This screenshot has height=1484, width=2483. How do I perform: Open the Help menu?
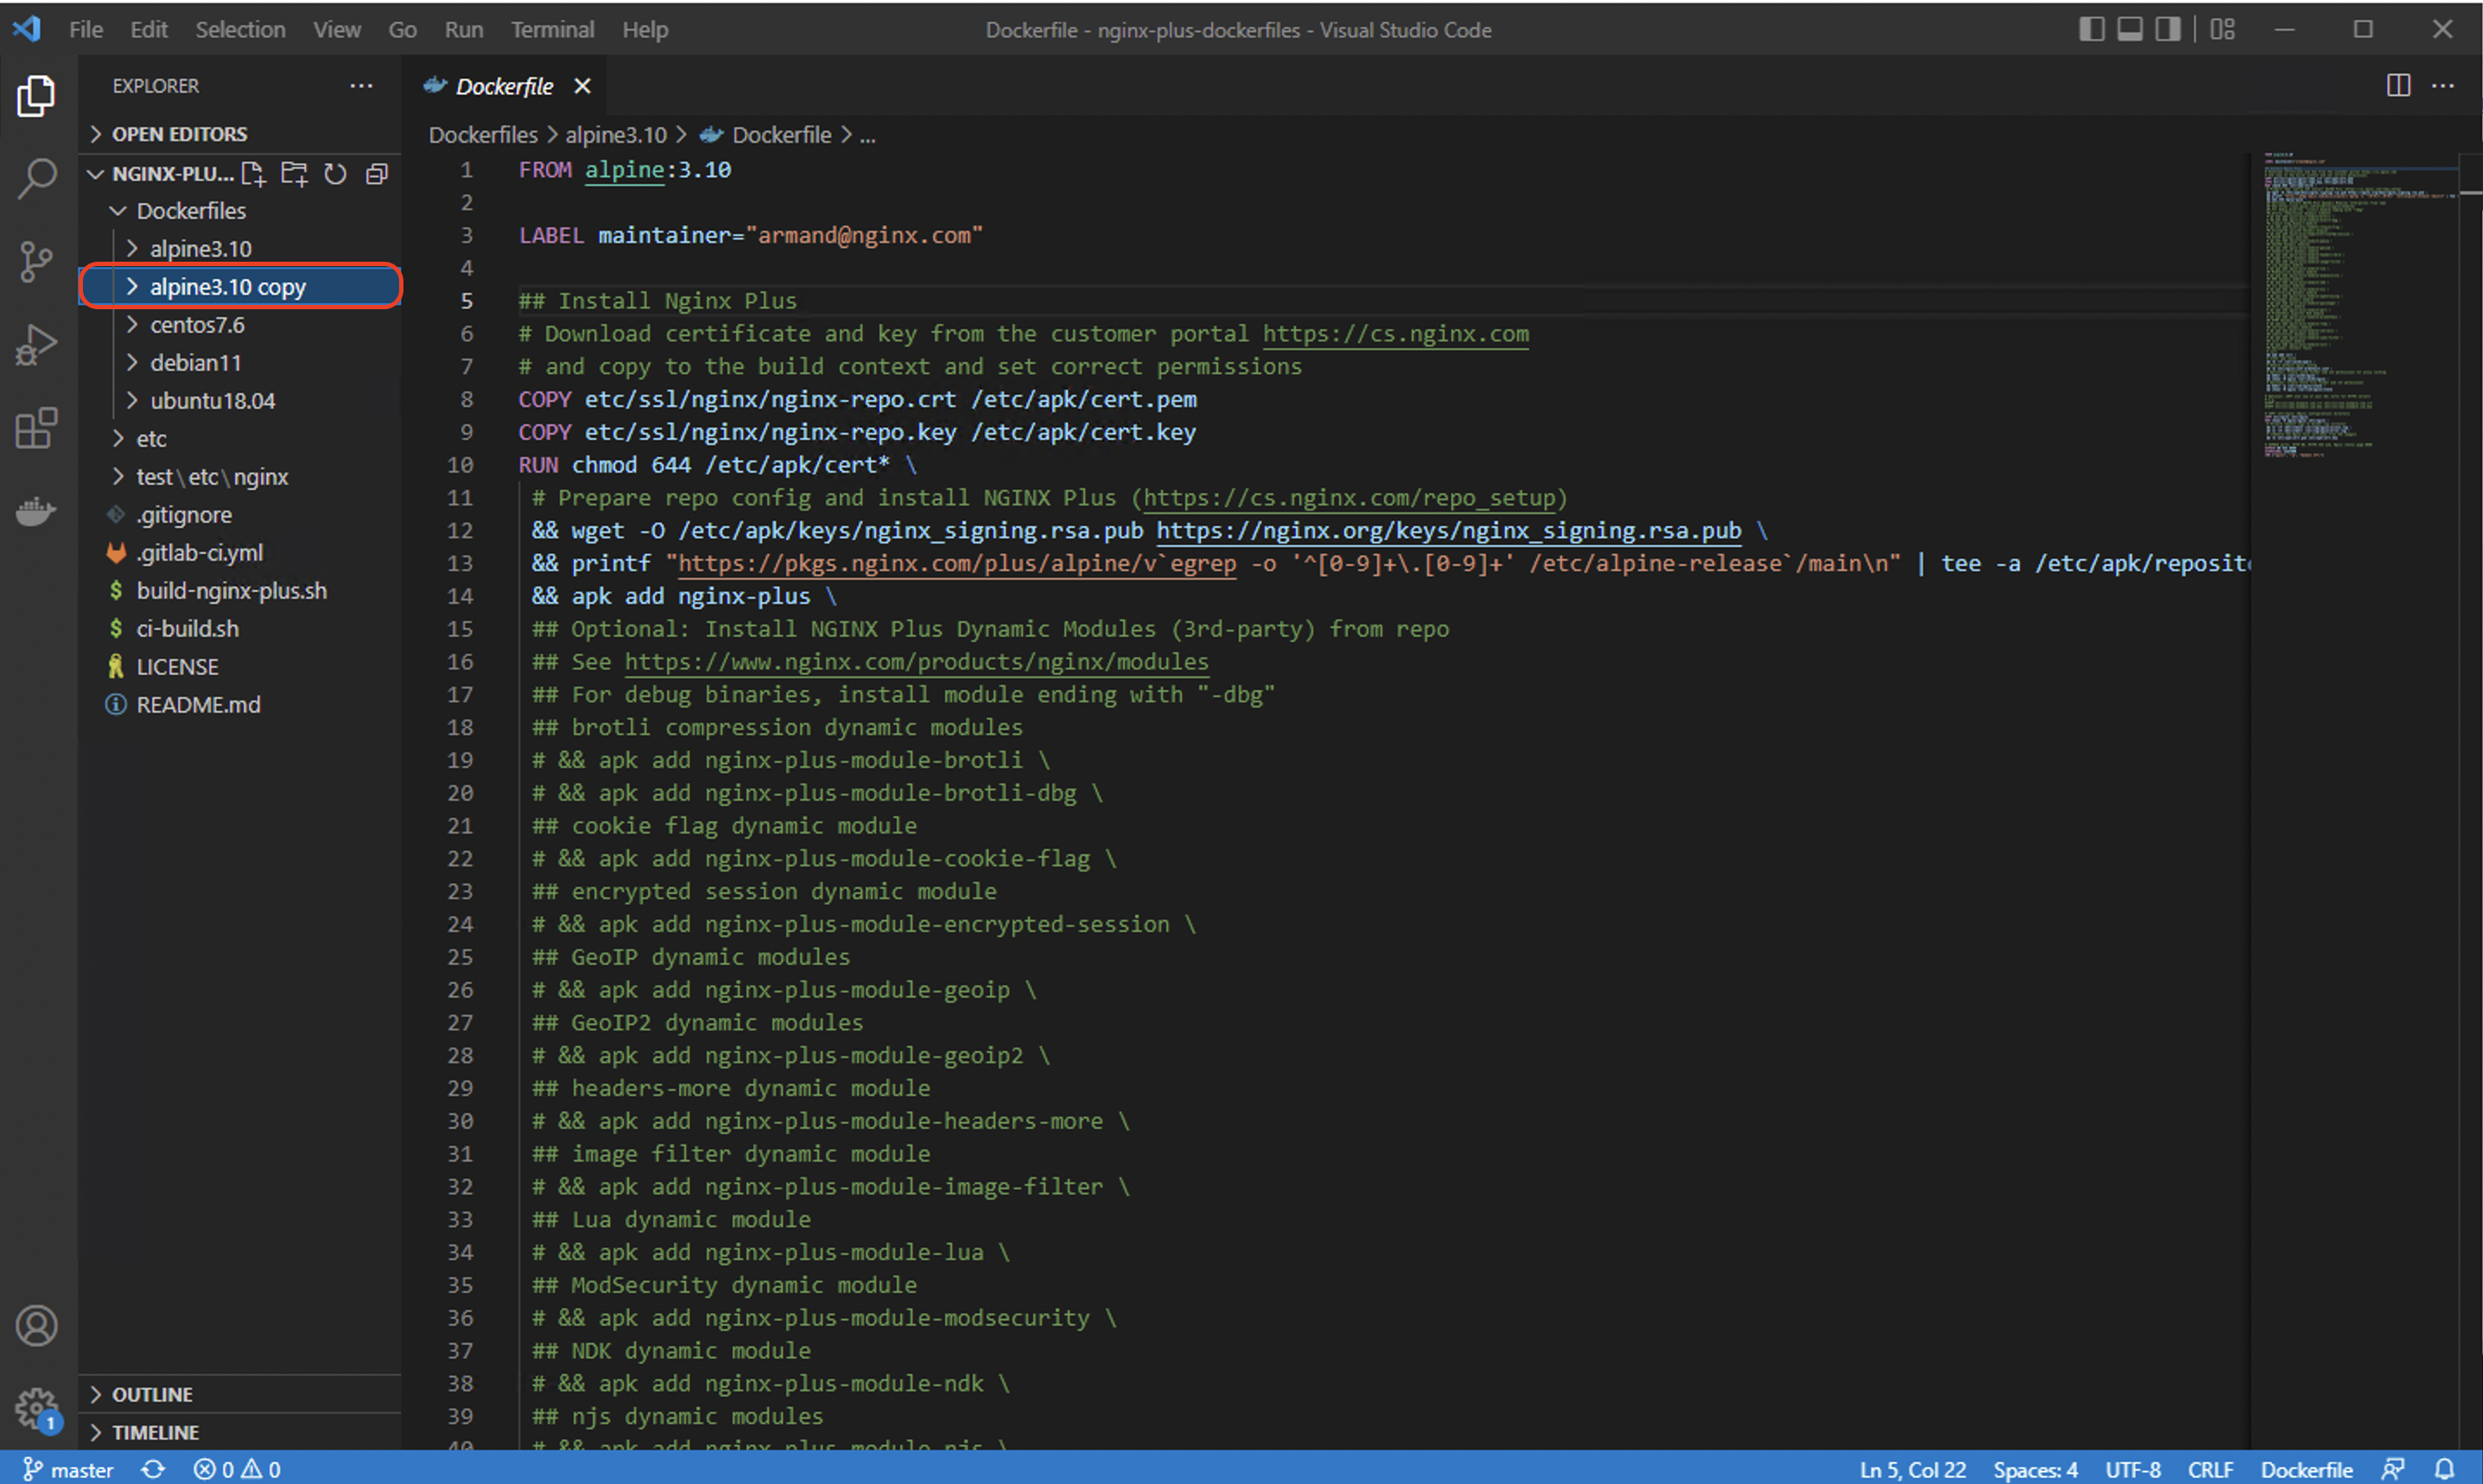tap(645, 30)
